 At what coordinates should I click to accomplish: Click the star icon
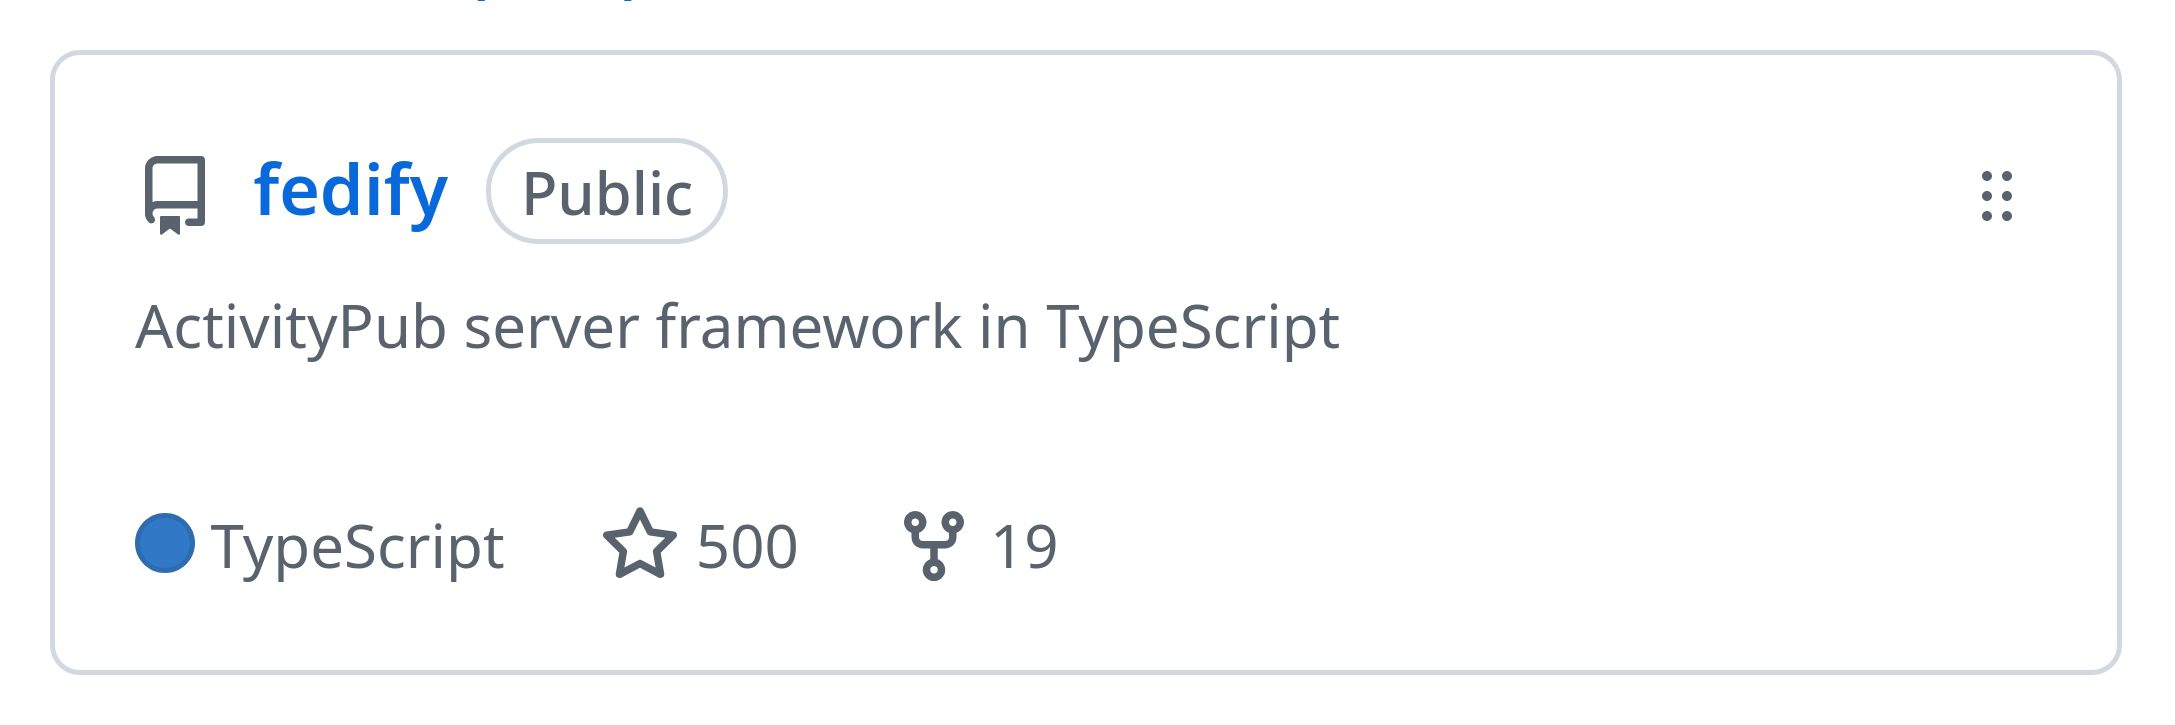639,545
